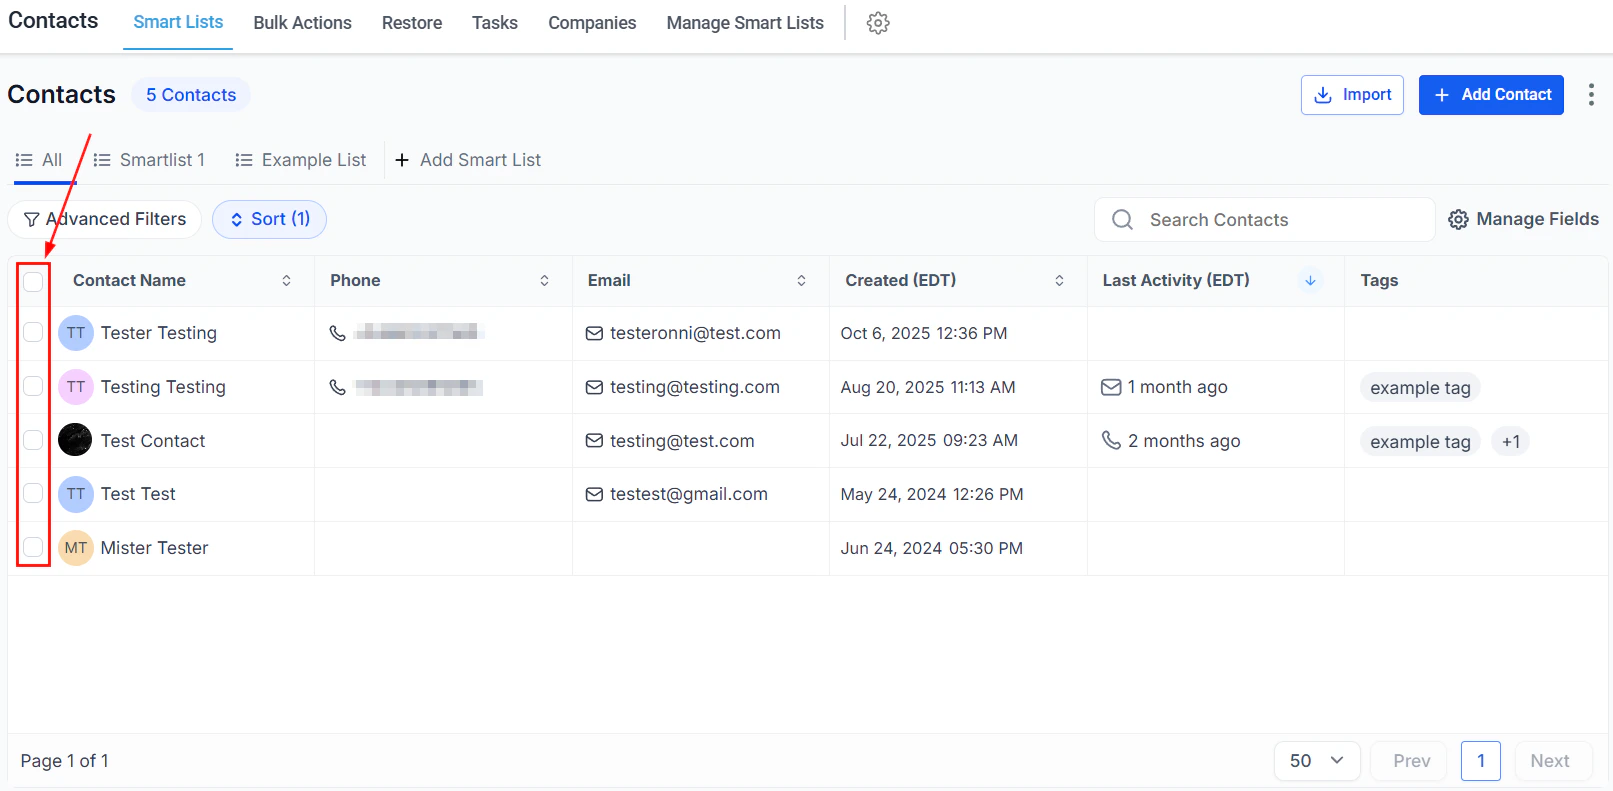
Task: Switch to the Smart Lists tab
Action: 178,22
